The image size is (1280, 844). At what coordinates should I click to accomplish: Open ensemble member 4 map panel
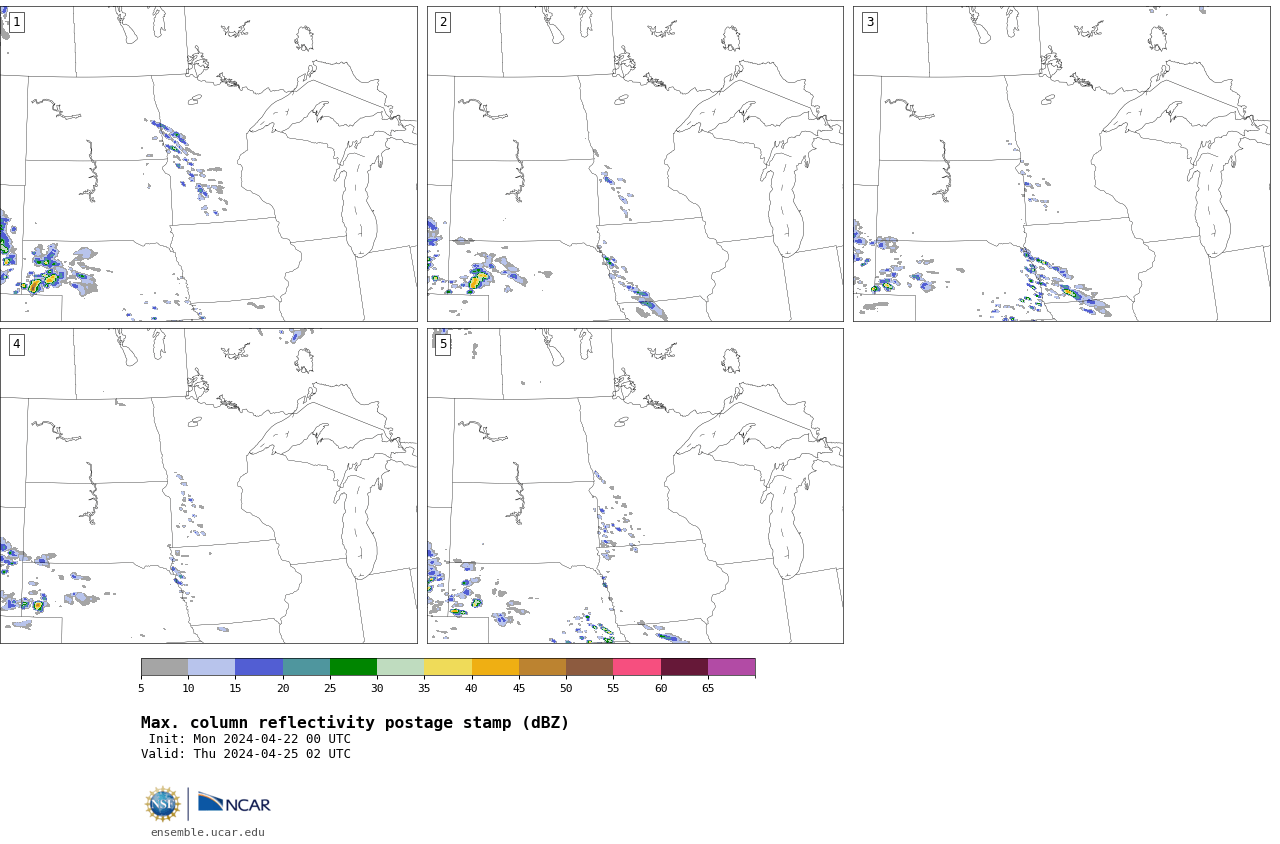click(208, 486)
